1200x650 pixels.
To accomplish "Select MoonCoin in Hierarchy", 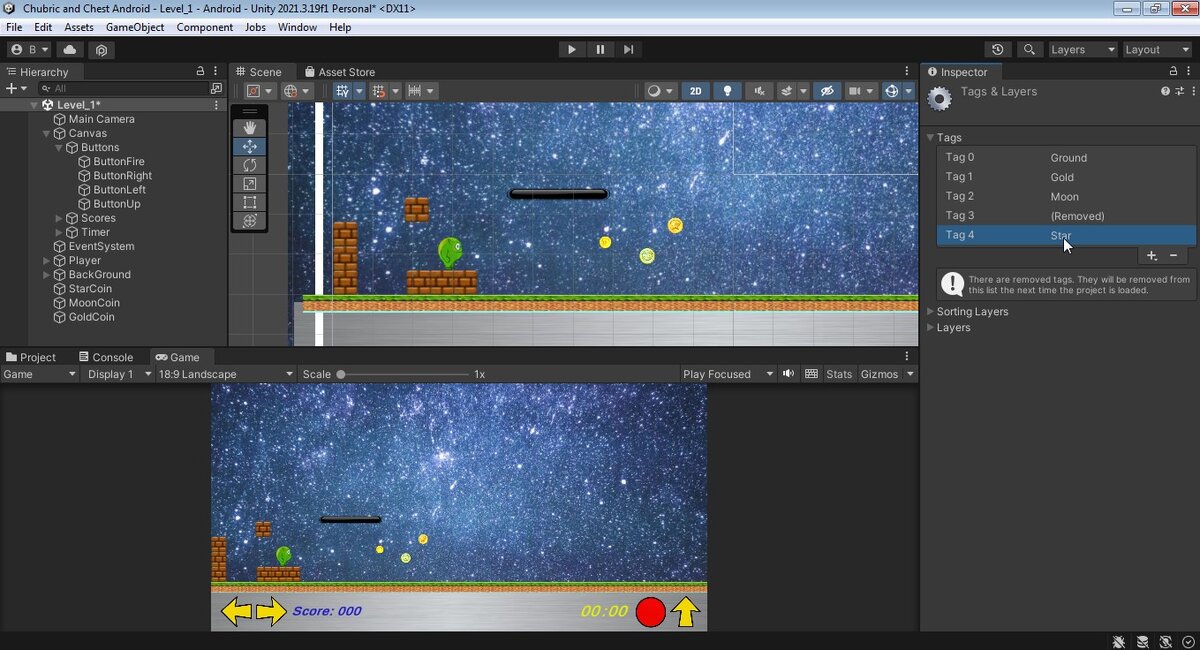I will 94,303.
